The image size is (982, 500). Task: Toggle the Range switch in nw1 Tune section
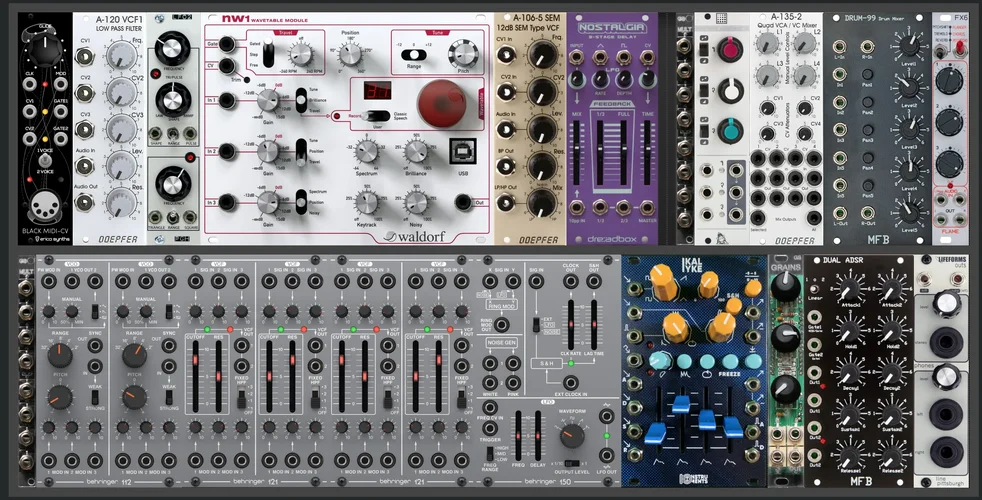click(x=413, y=55)
